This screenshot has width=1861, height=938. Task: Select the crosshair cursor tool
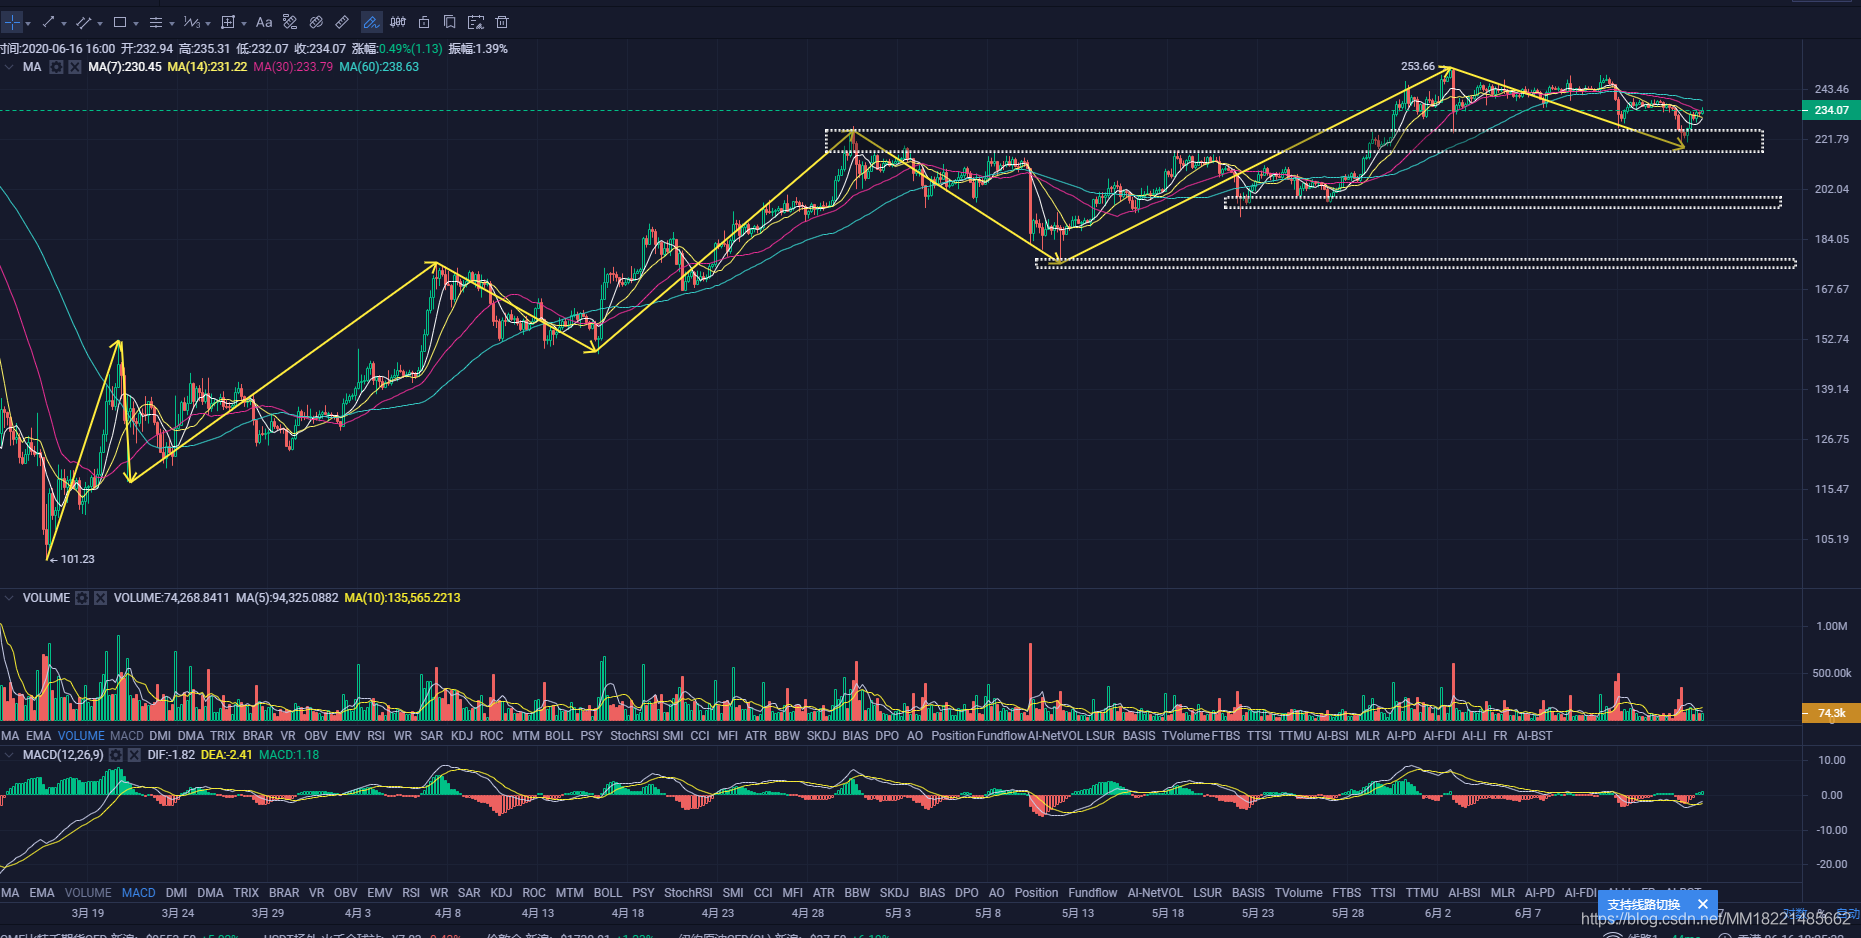pos(12,22)
